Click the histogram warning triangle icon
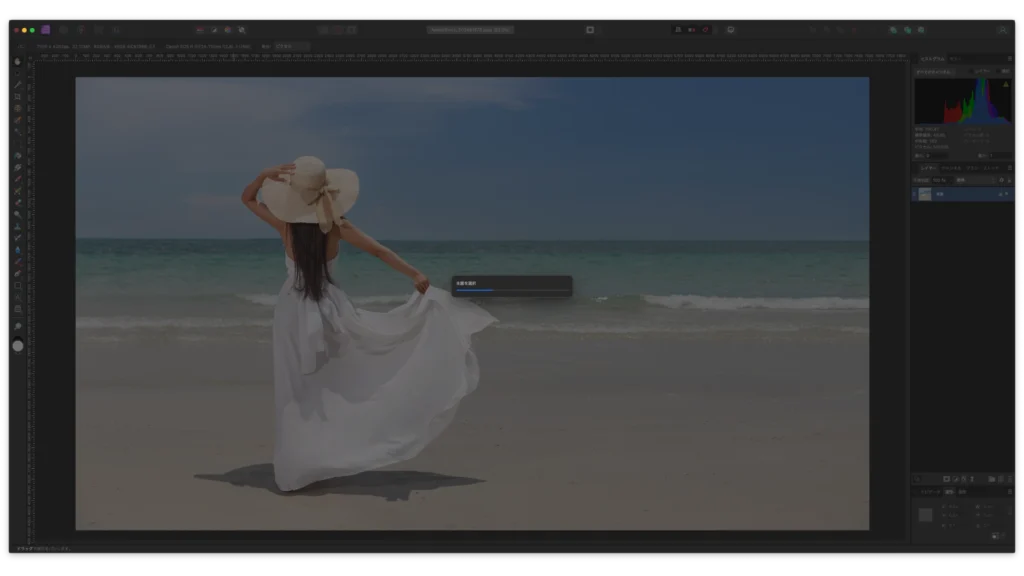Viewport: 1024px width, 576px height. pos(1005,84)
